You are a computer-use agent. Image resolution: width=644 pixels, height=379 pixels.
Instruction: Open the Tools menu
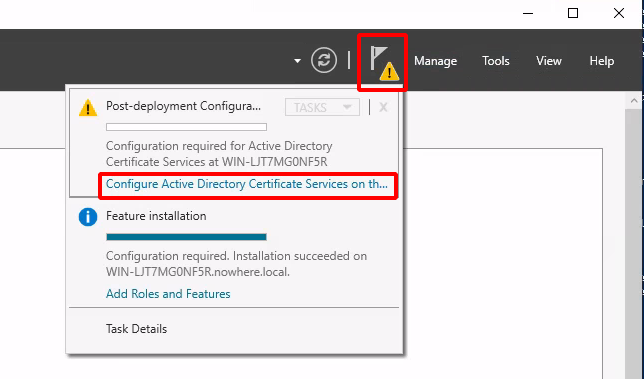[x=496, y=61]
